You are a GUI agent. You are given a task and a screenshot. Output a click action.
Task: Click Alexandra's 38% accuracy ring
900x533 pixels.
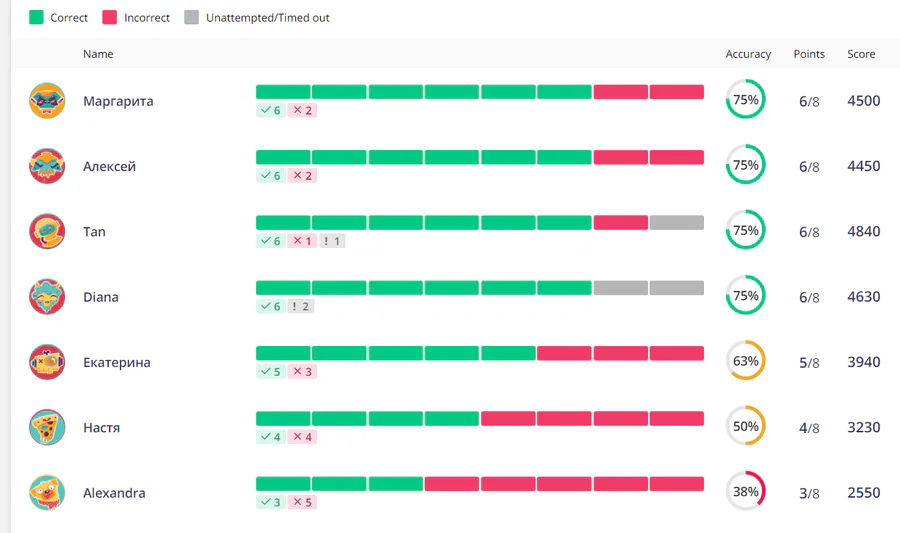(x=745, y=492)
